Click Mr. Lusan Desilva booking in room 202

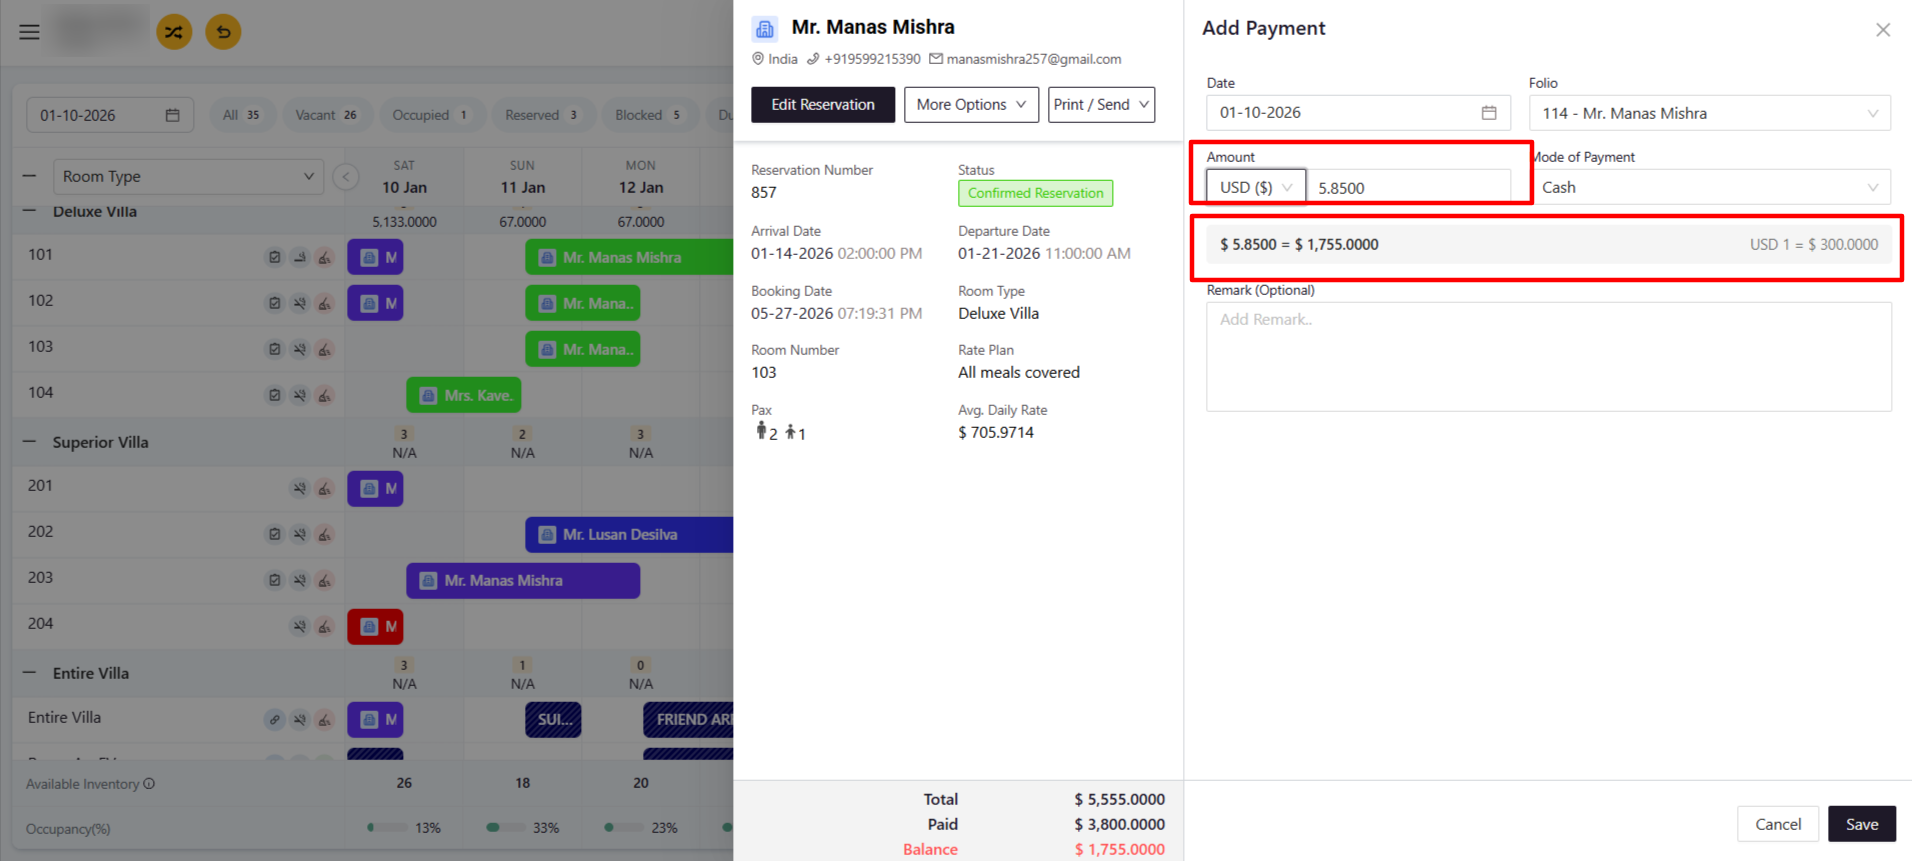629,534
